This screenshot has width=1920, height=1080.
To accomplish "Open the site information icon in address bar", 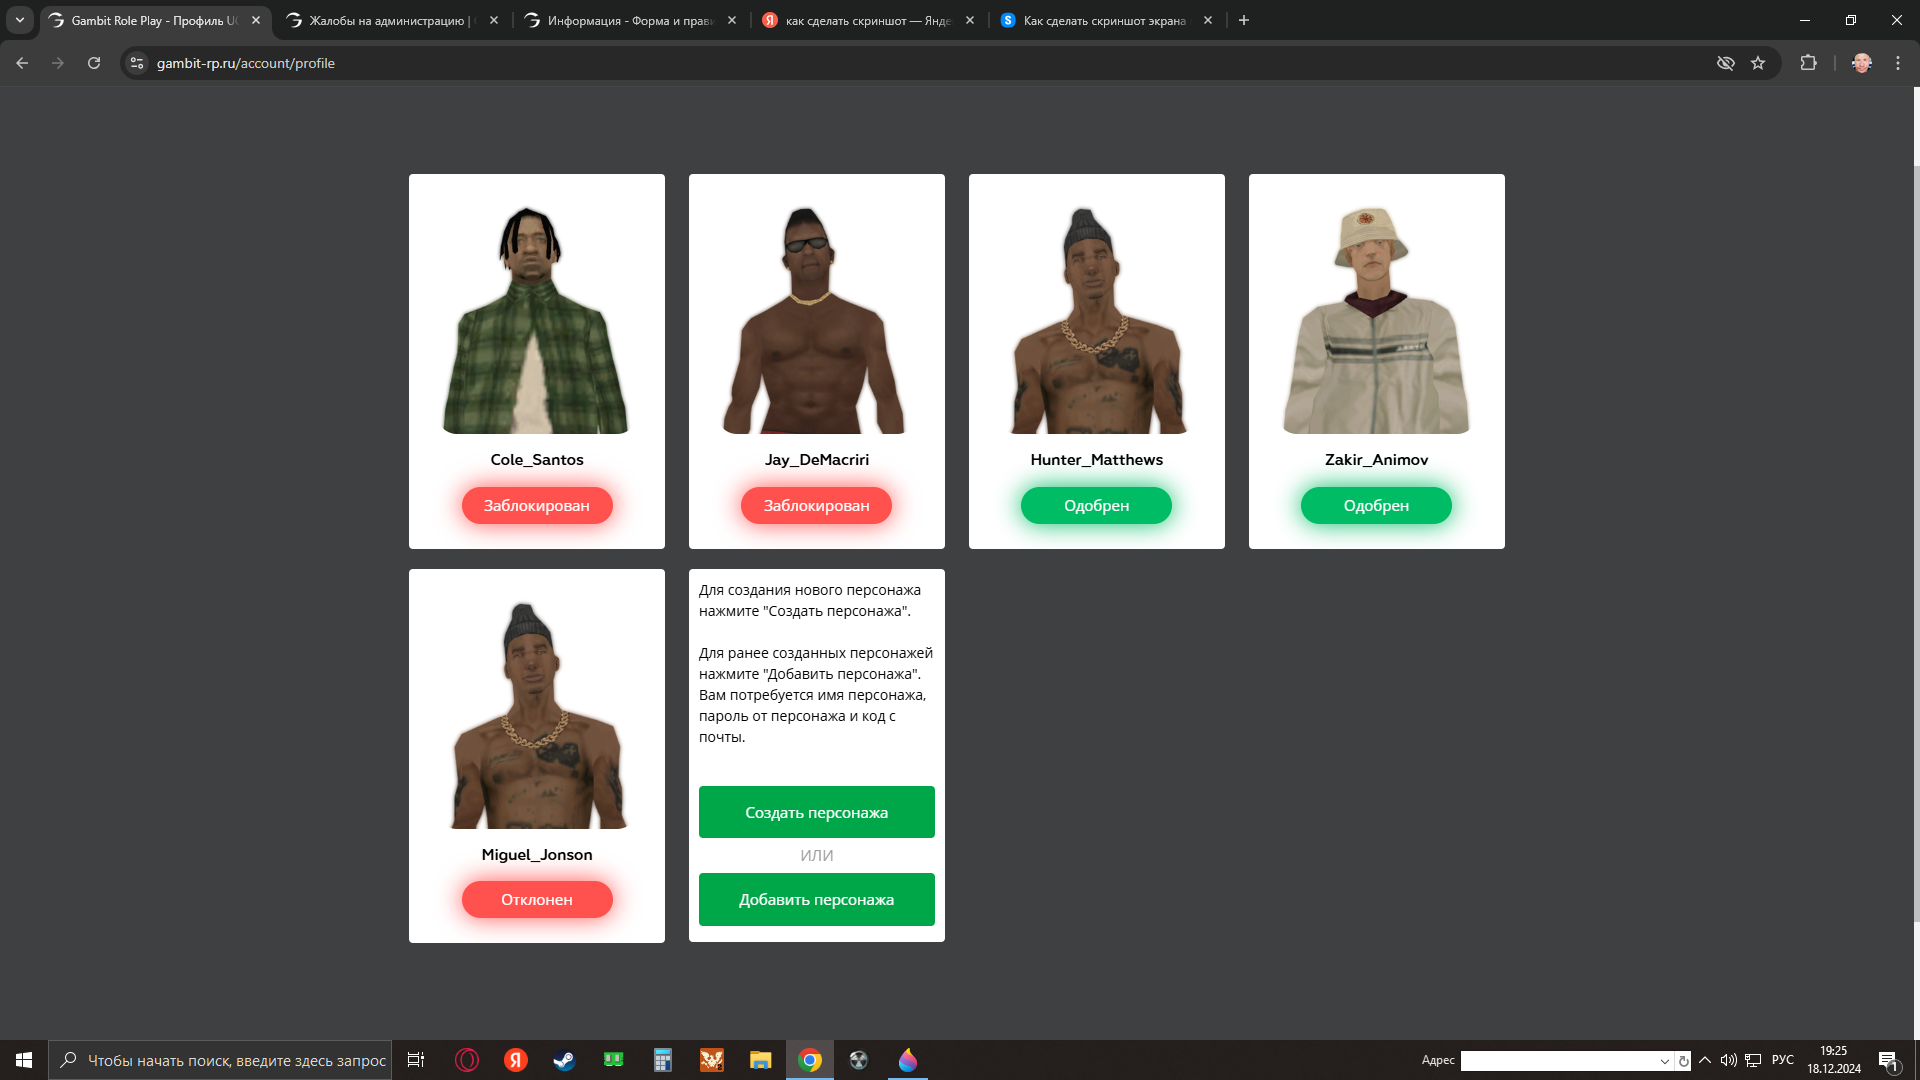I will click(137, 63).
